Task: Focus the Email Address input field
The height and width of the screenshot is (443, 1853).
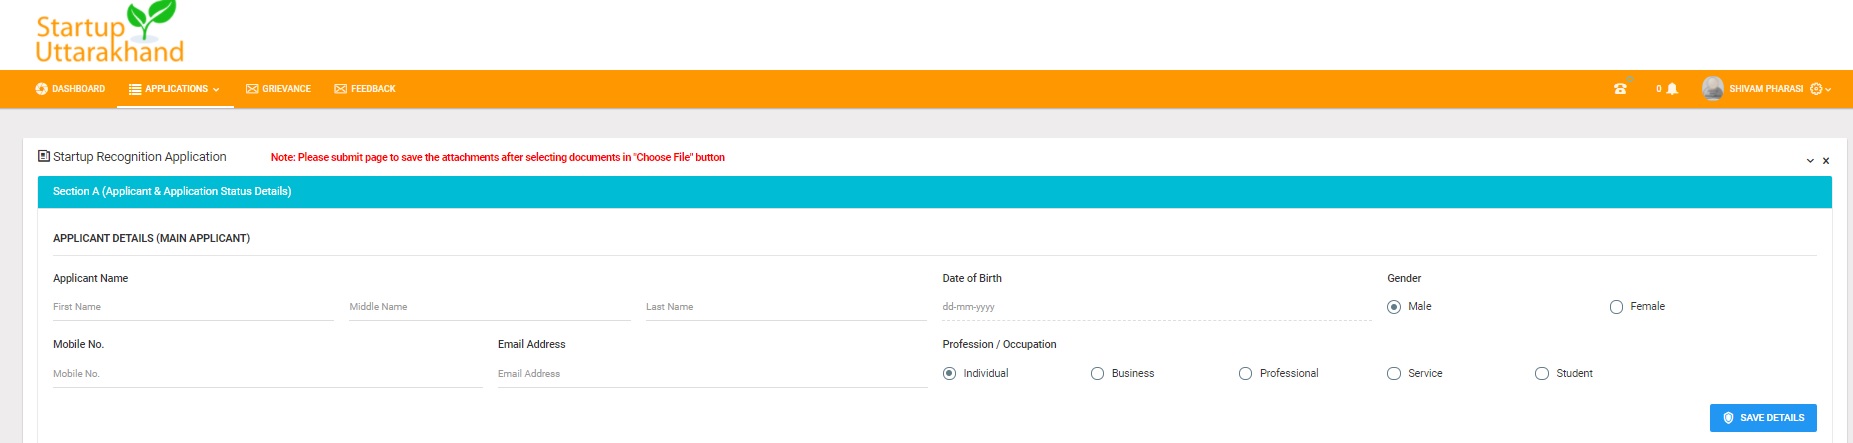Action: [x=711, y=374]
